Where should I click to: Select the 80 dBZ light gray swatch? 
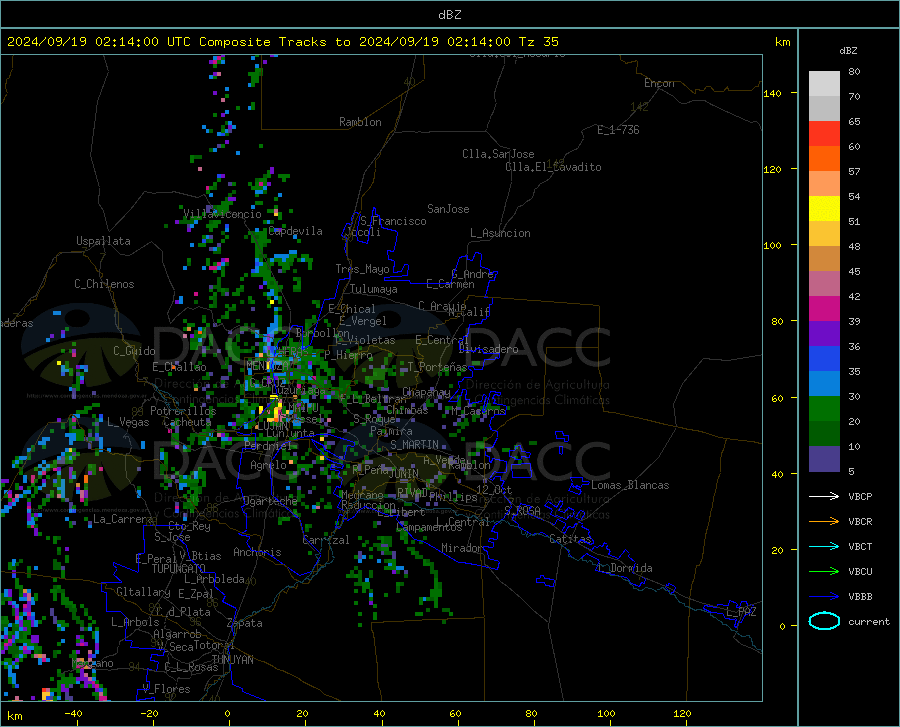[824, 83]
